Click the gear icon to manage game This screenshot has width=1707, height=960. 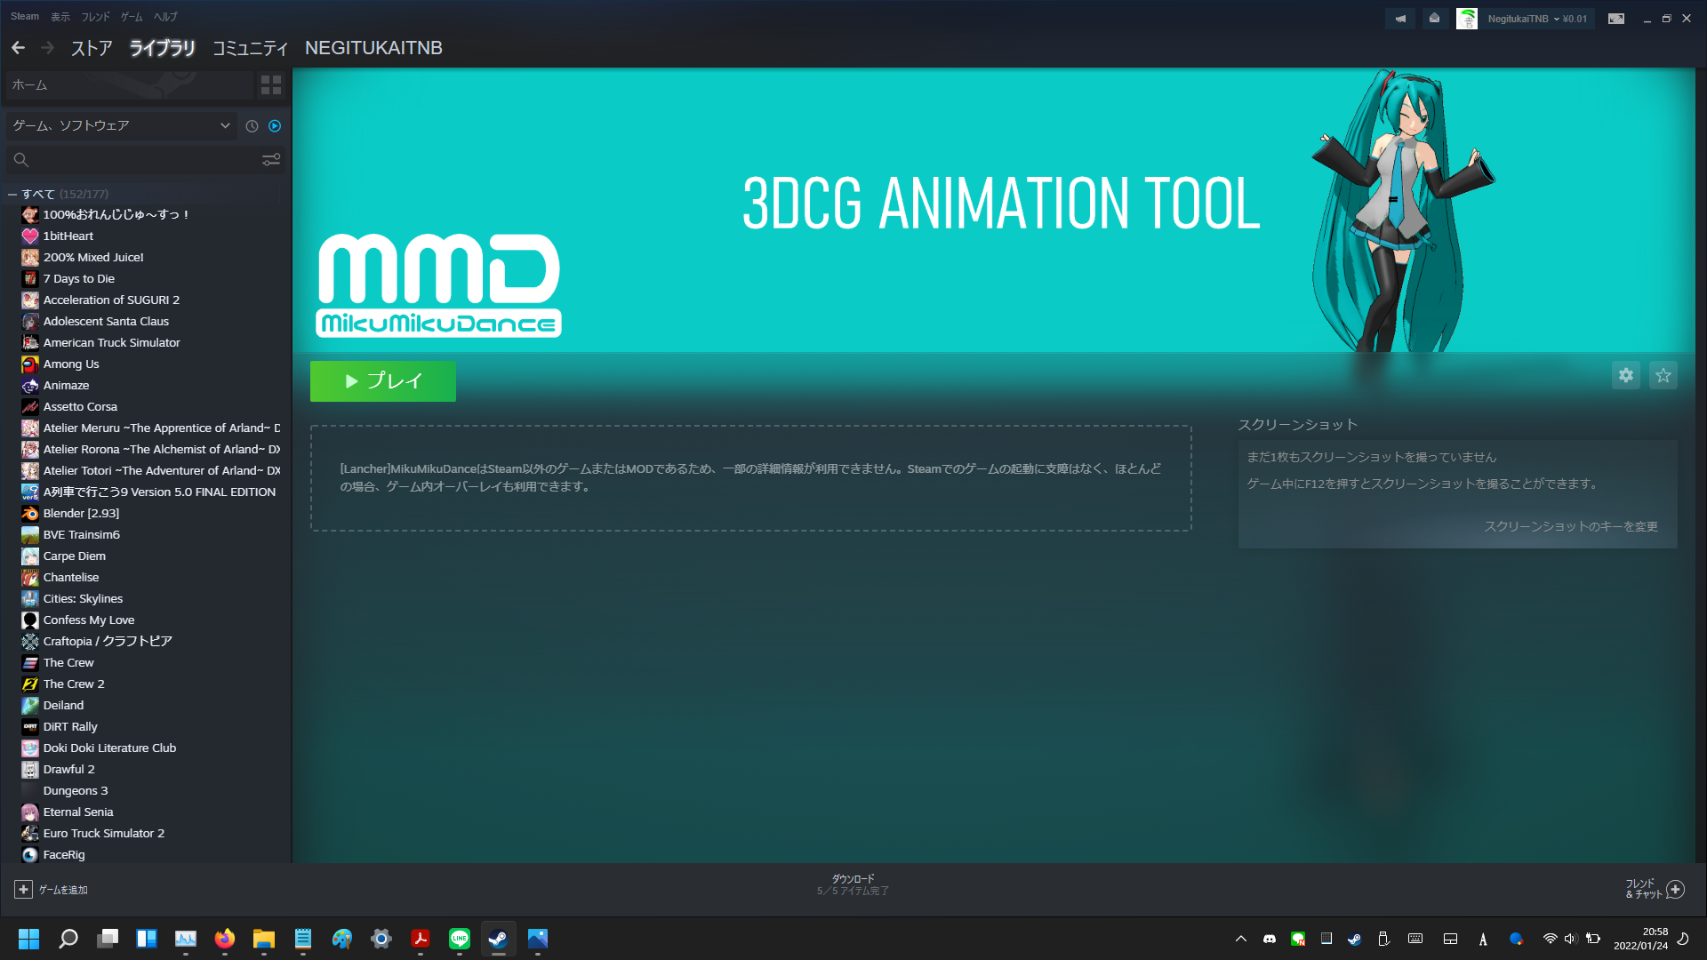point(1625,375)
